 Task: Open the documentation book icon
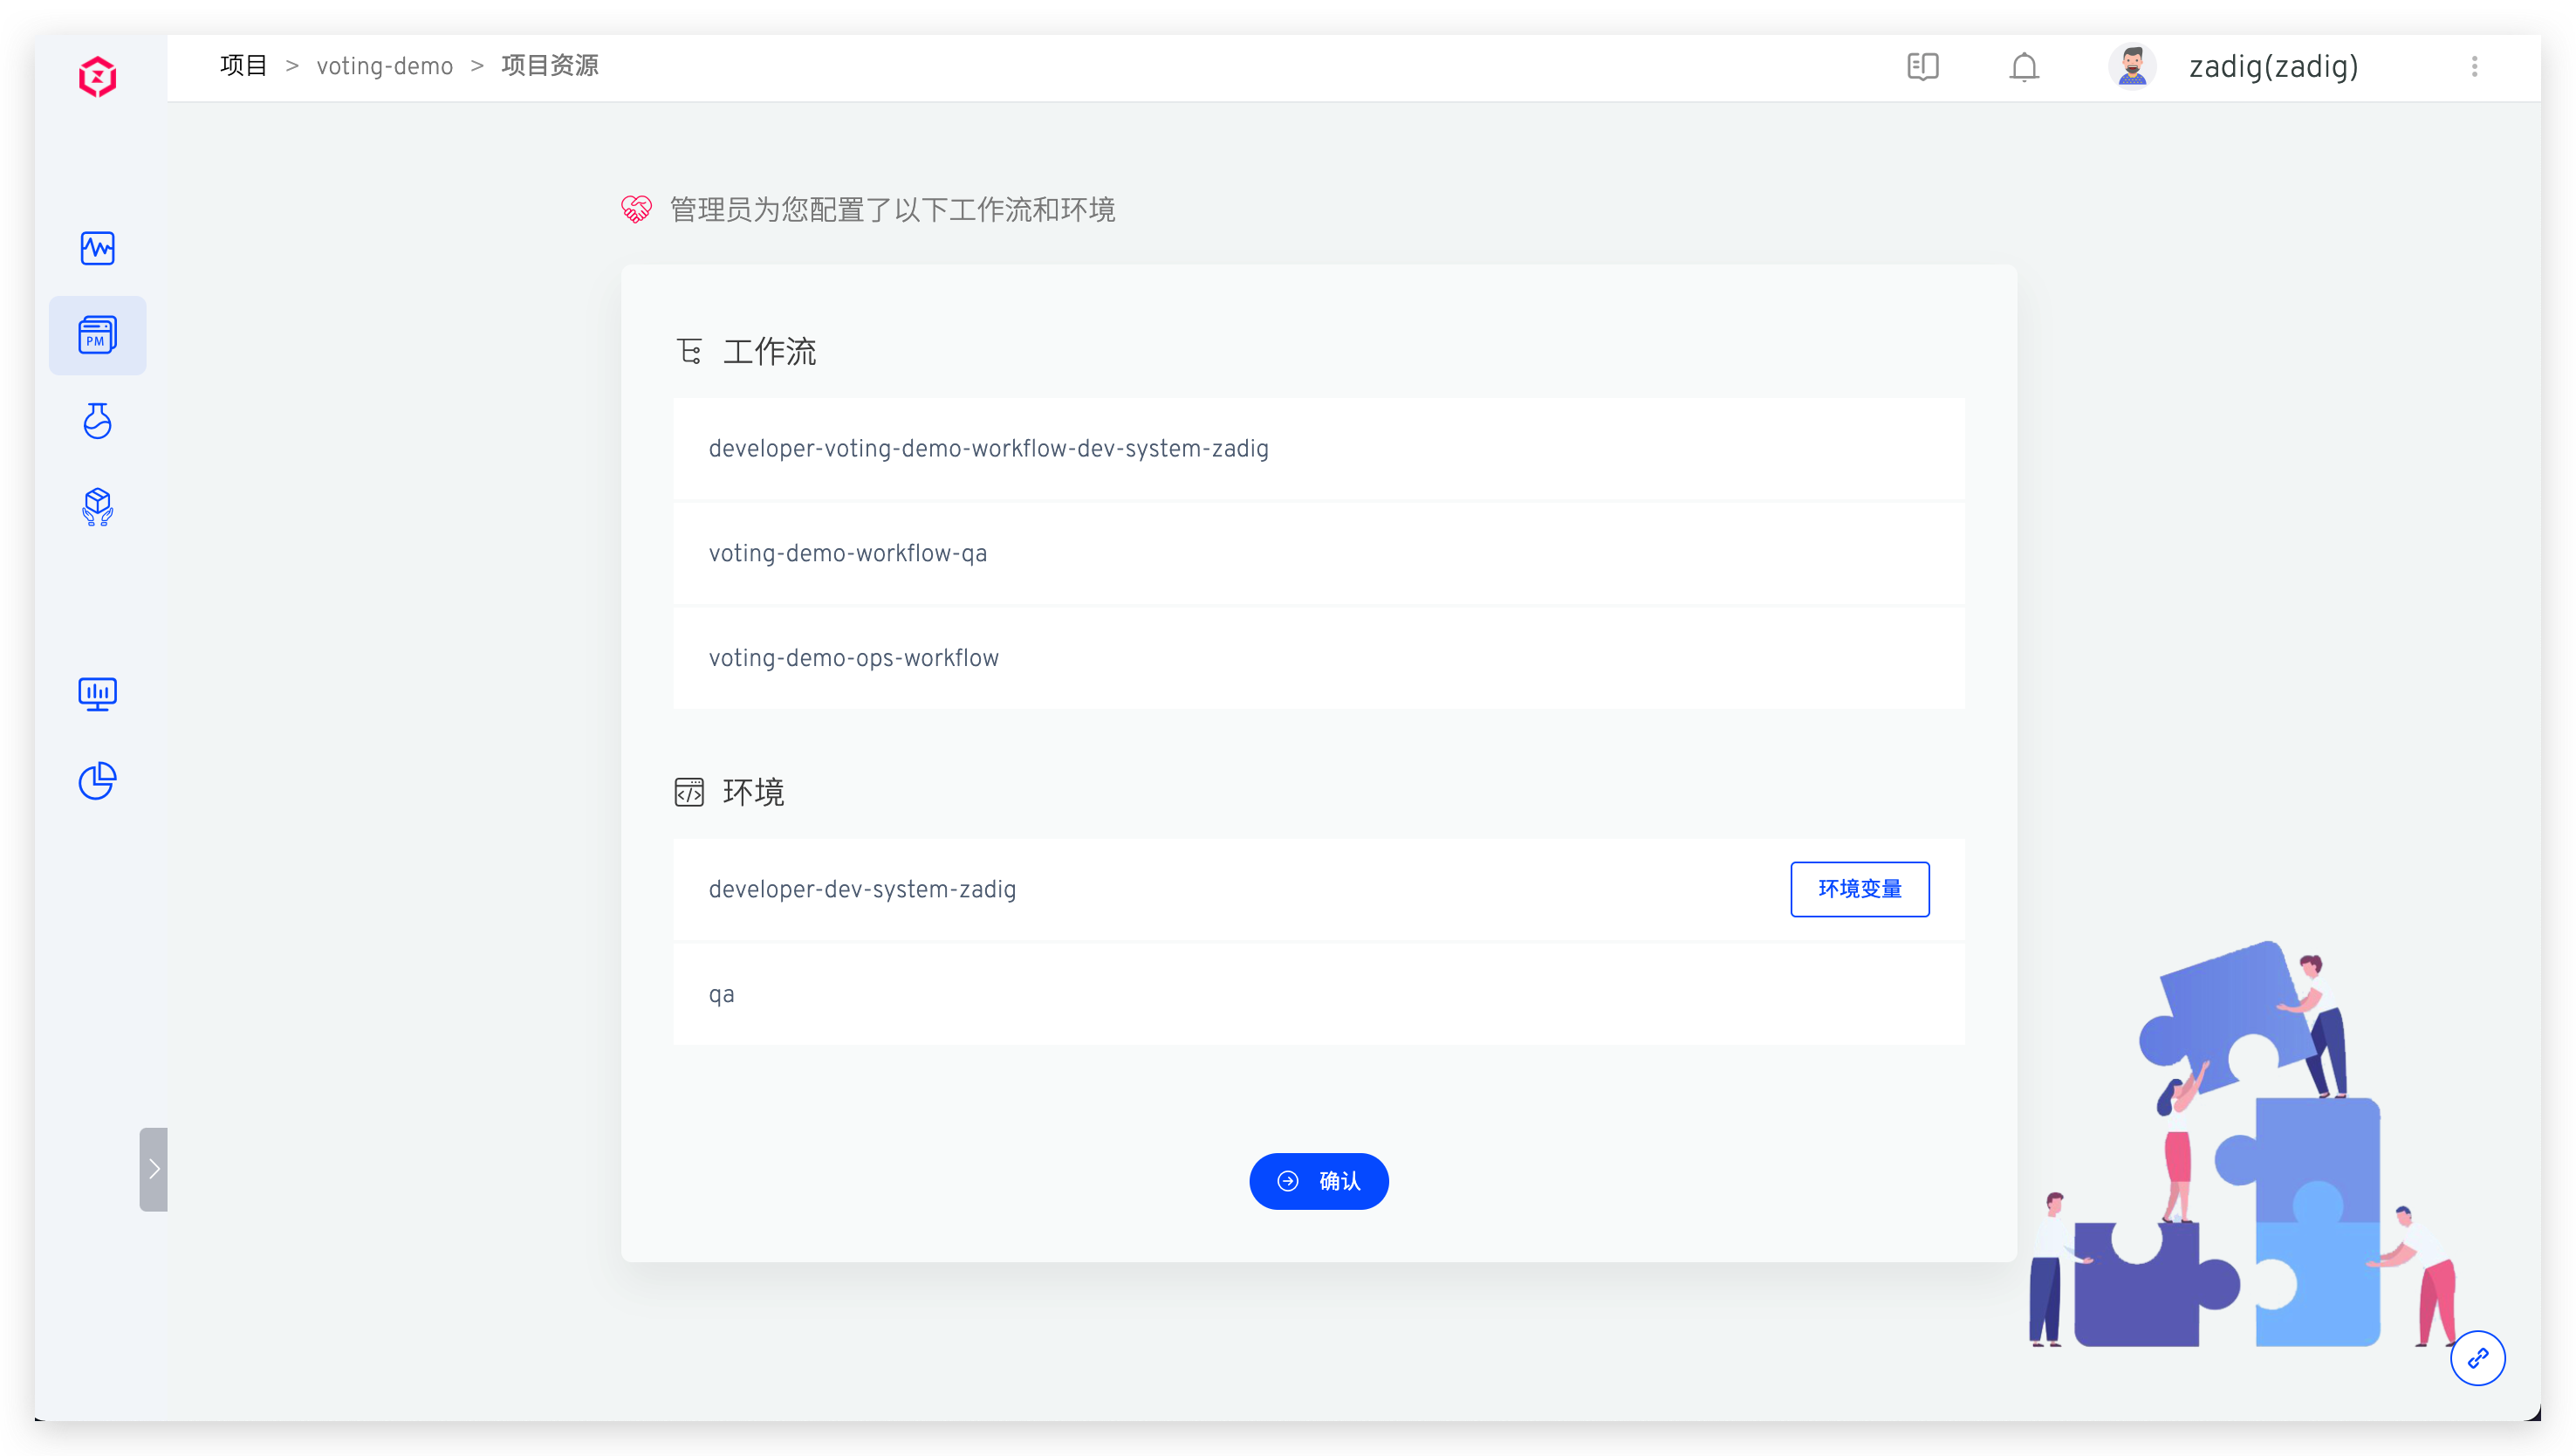tap(1922, 67)
